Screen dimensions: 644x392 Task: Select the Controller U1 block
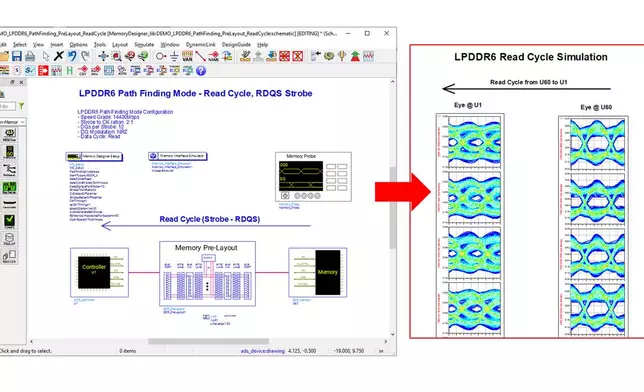[x=99, y=272]
